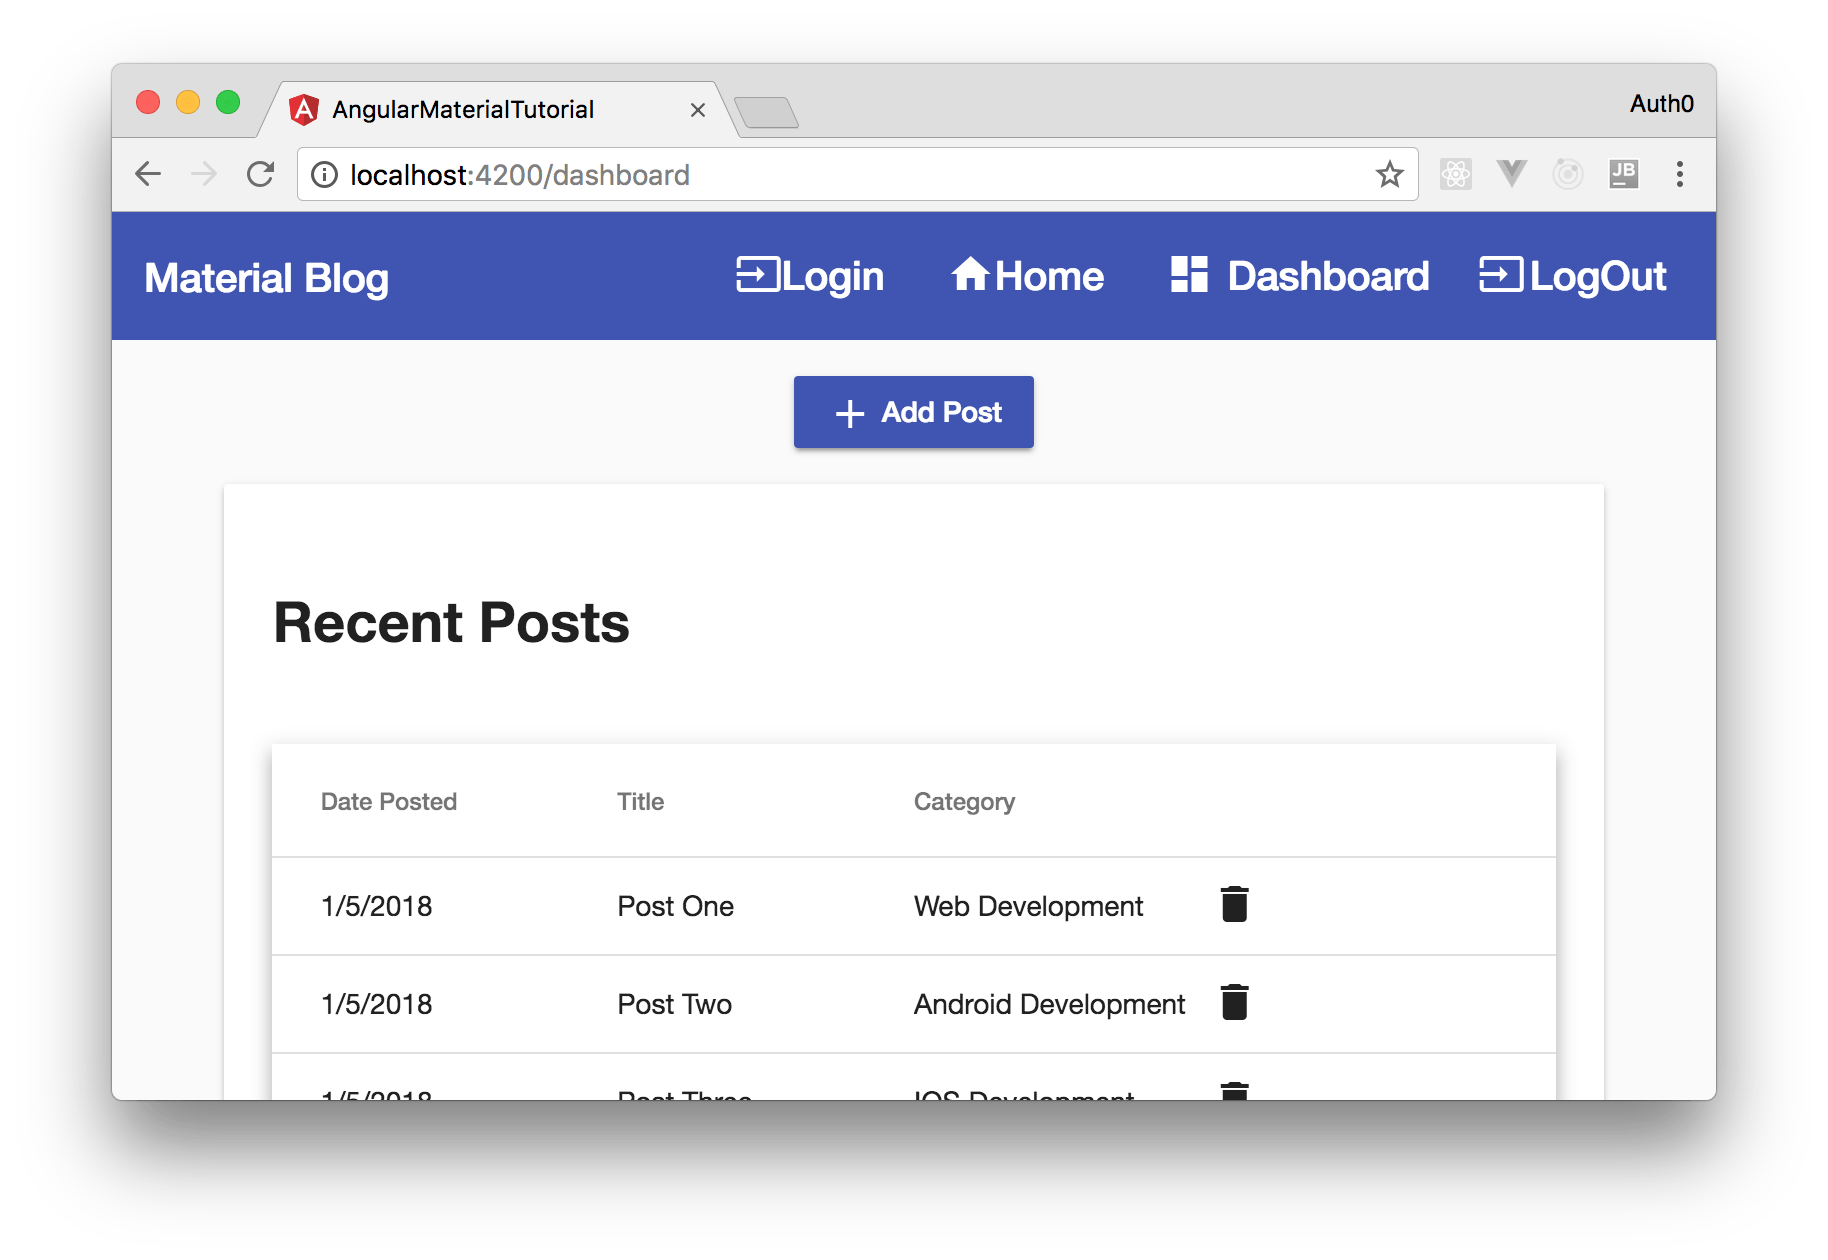Navigate to Home via navbar text
Screen dimensions: 1828x1260
click(x=1050, y=276)
